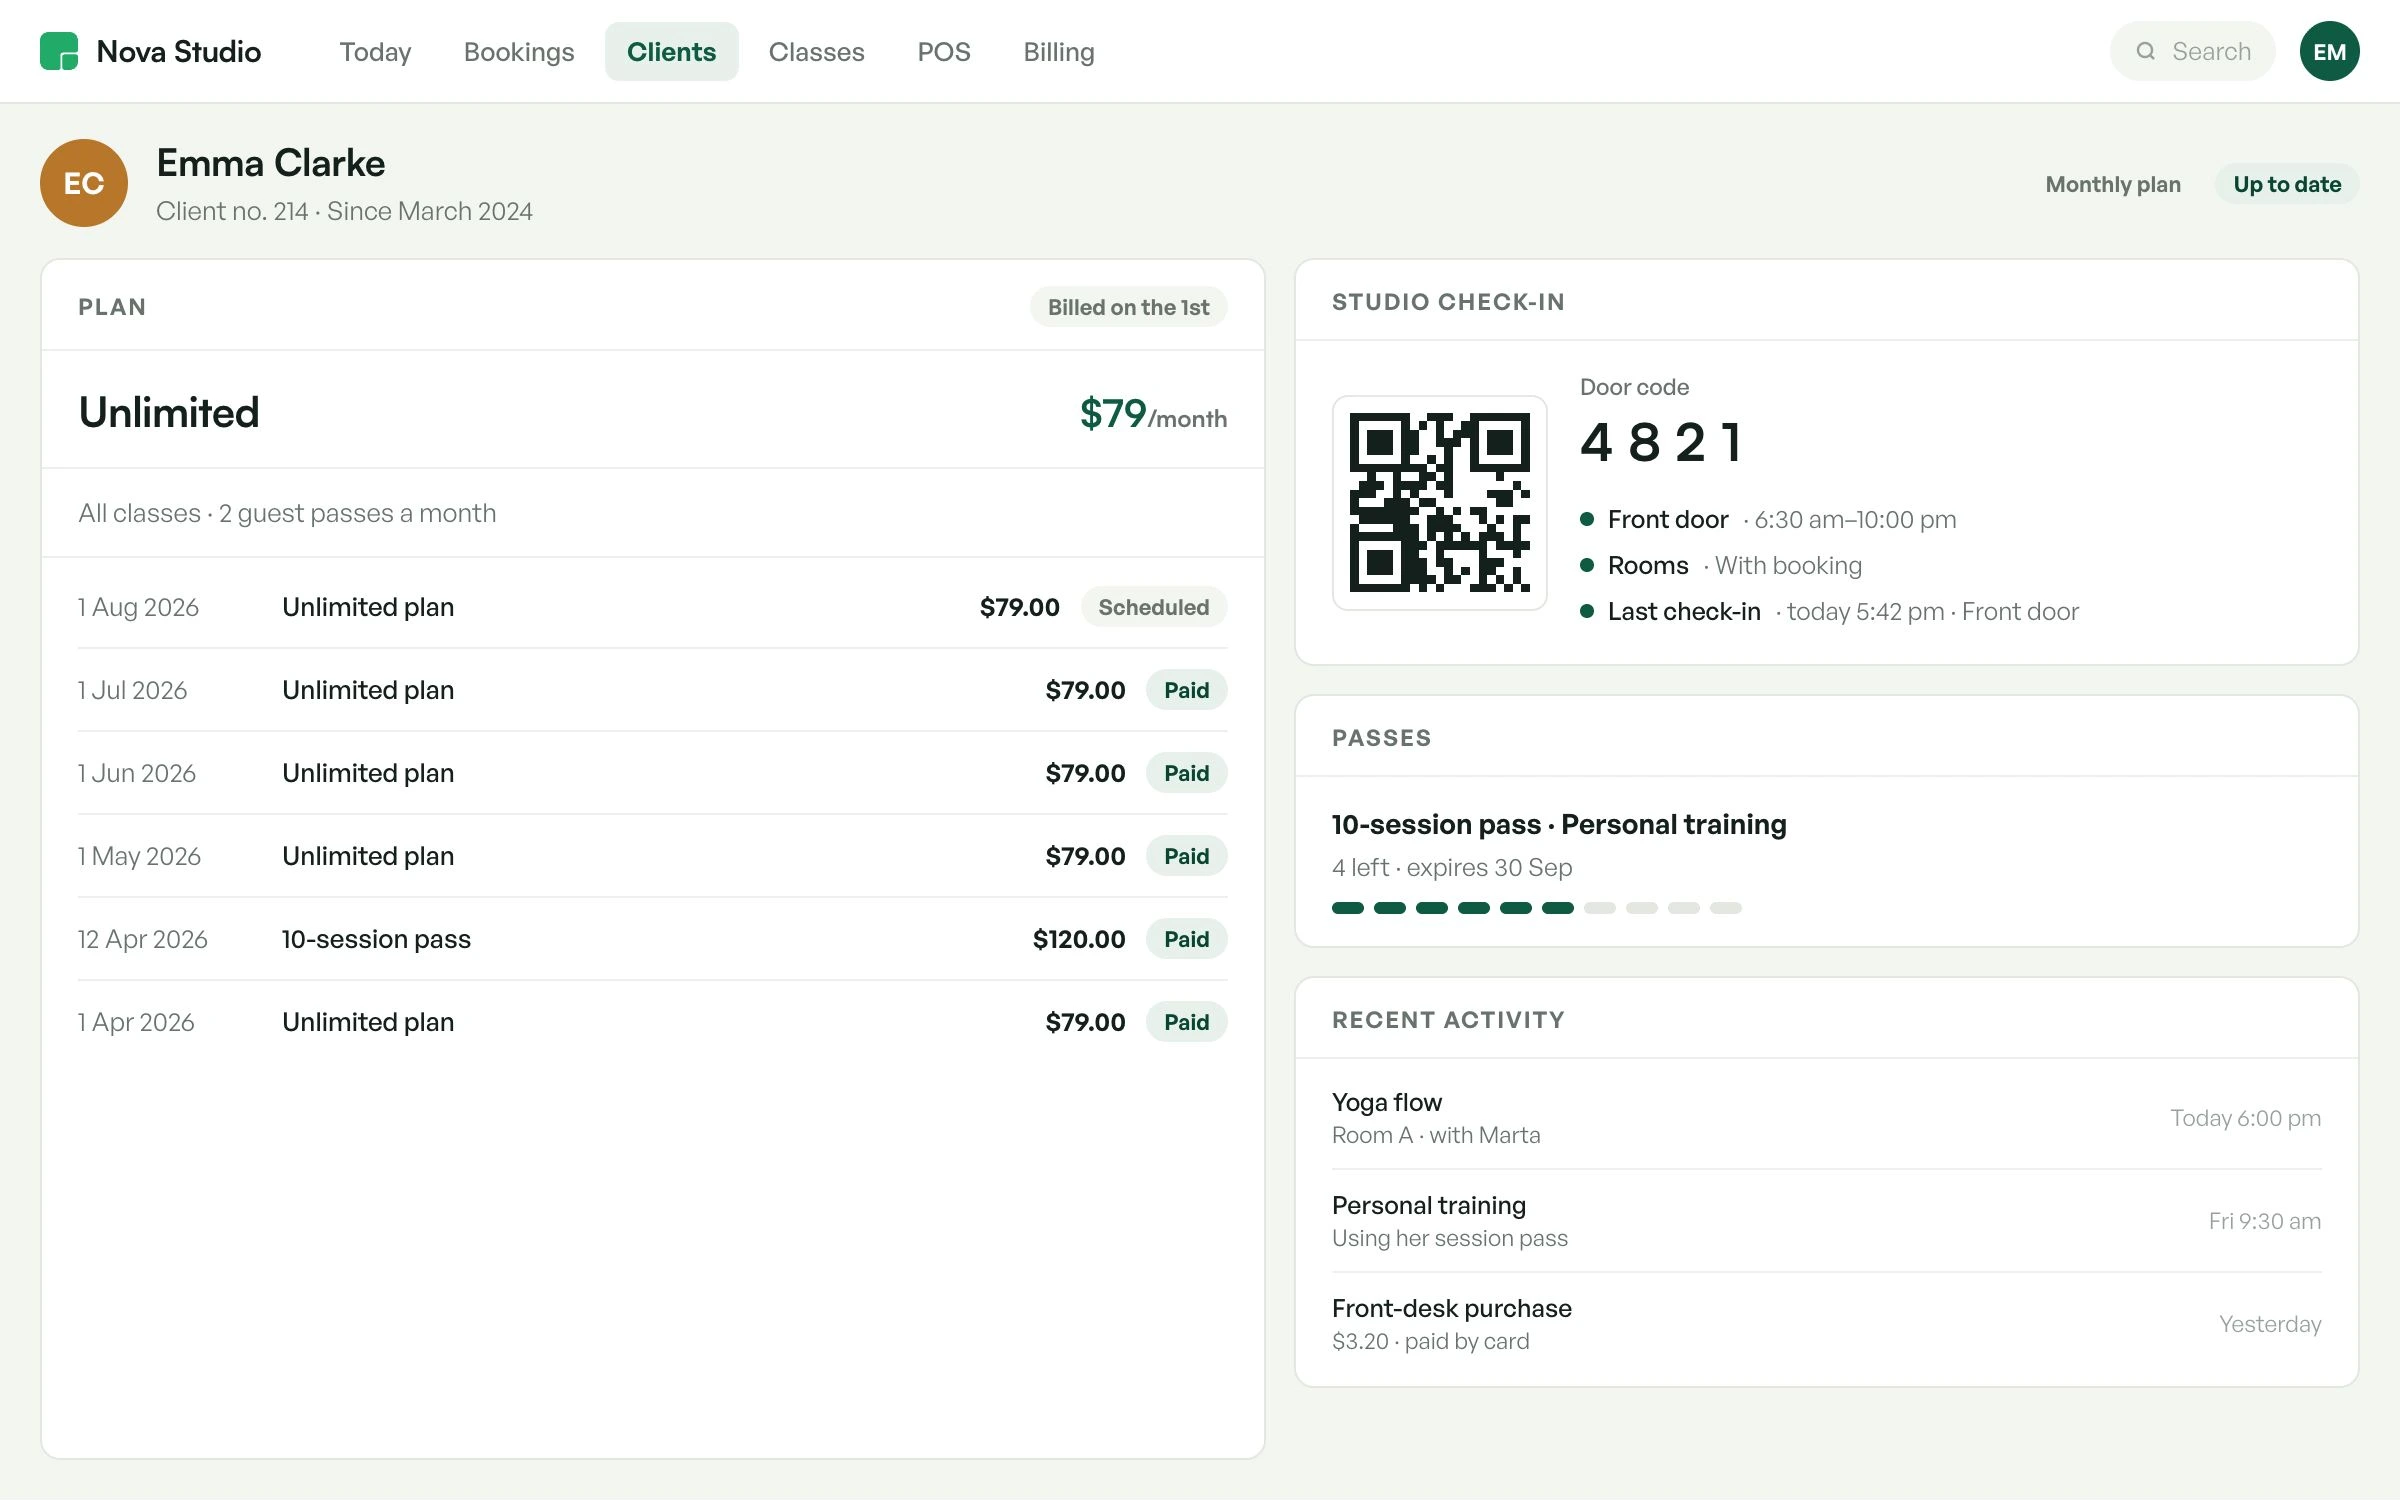Open the Front-desk purchase activity item
Image resolution: width=2400 pixels, height=1500 pixels.
1826,1323
